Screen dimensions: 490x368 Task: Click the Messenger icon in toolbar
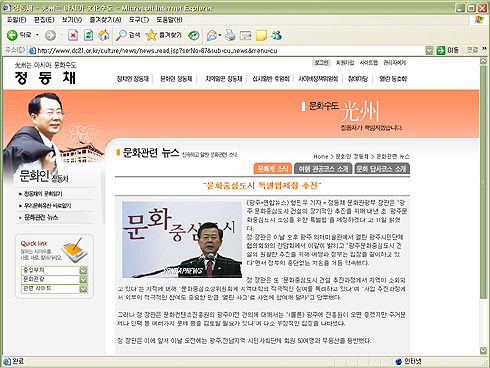click(x=276, y=35)
